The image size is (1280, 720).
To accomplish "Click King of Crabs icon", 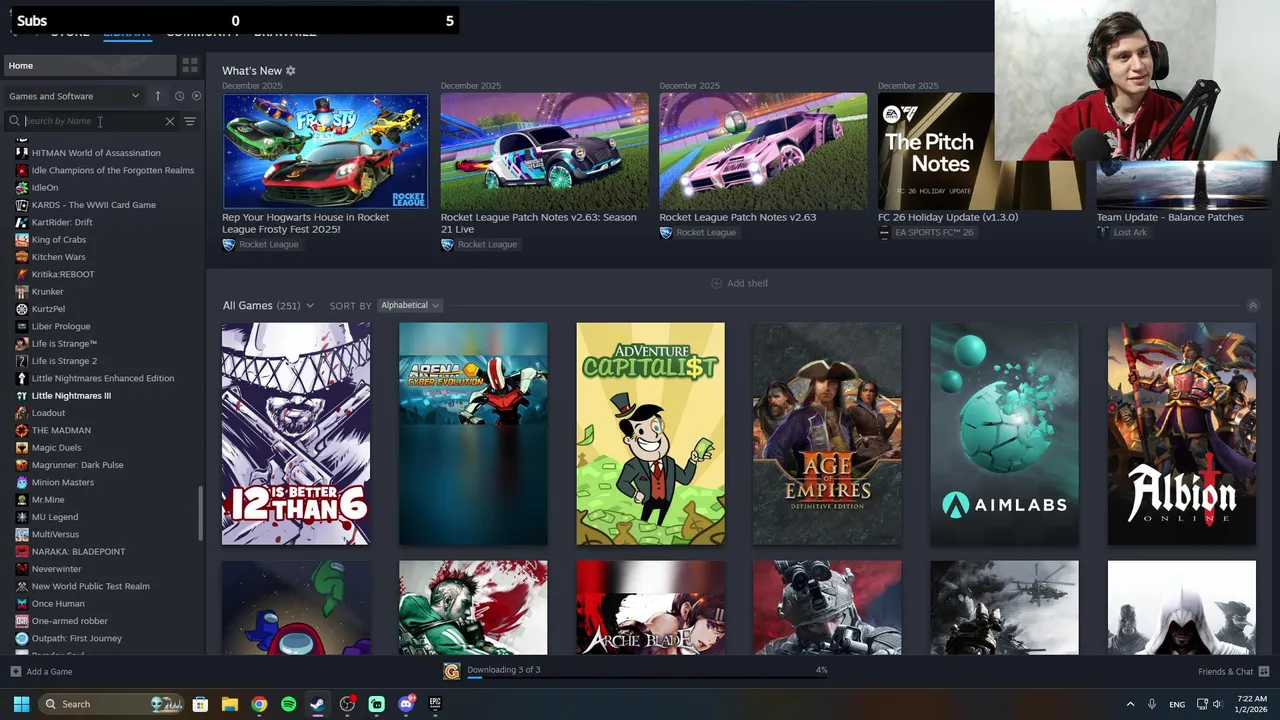I will click(x=22, y=239).
